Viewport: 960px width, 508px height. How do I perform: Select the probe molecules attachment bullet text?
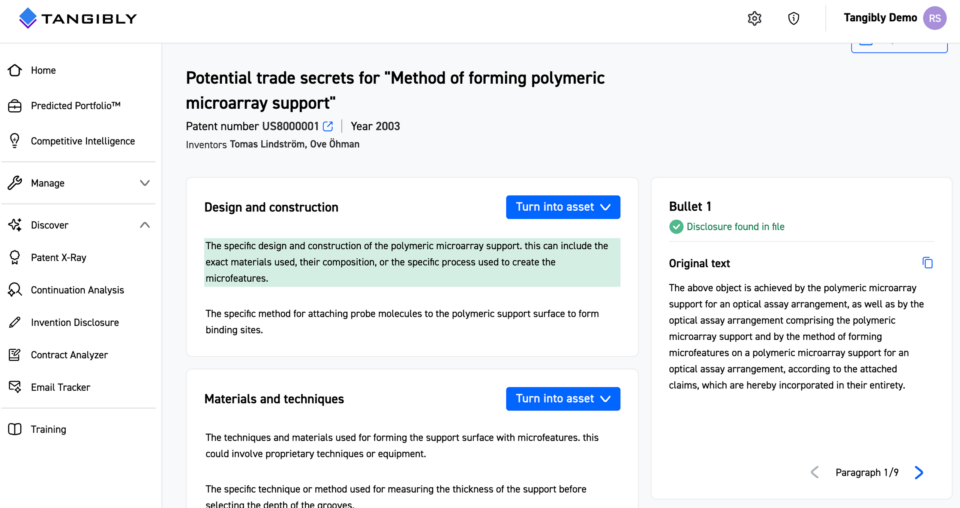[402, 321]
